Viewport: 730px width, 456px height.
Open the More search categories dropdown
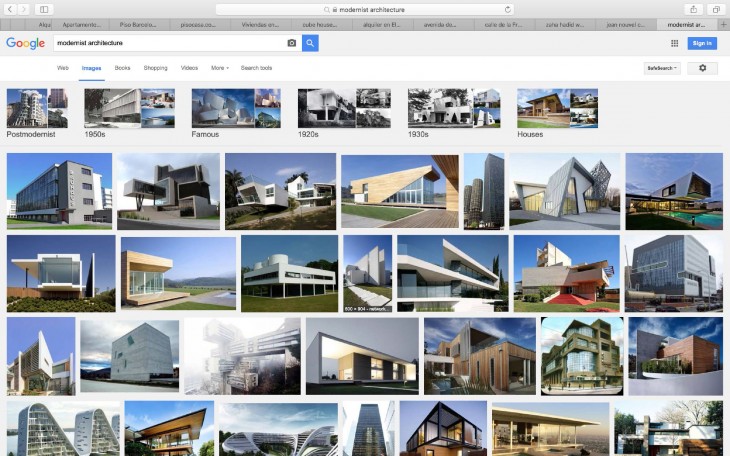click(219, 68)
